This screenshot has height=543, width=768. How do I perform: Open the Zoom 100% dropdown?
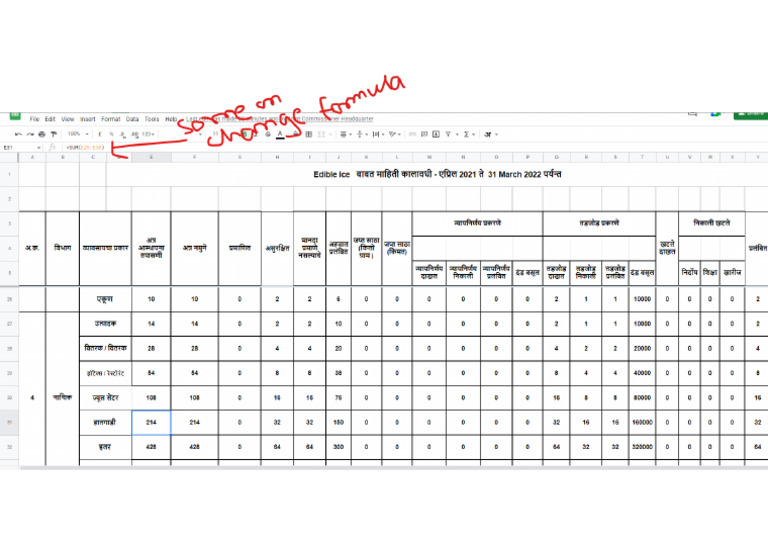pyautogui.click(x=78, y=134)
